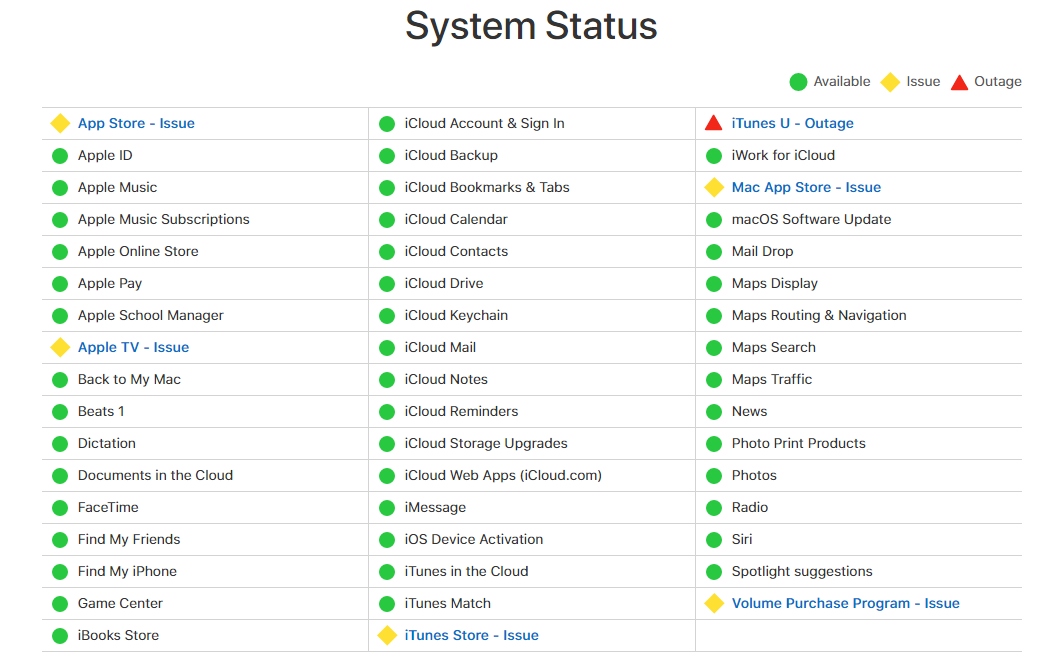
Task: Click the Apple Music Subscriptions row text
Action: [163, 219]
